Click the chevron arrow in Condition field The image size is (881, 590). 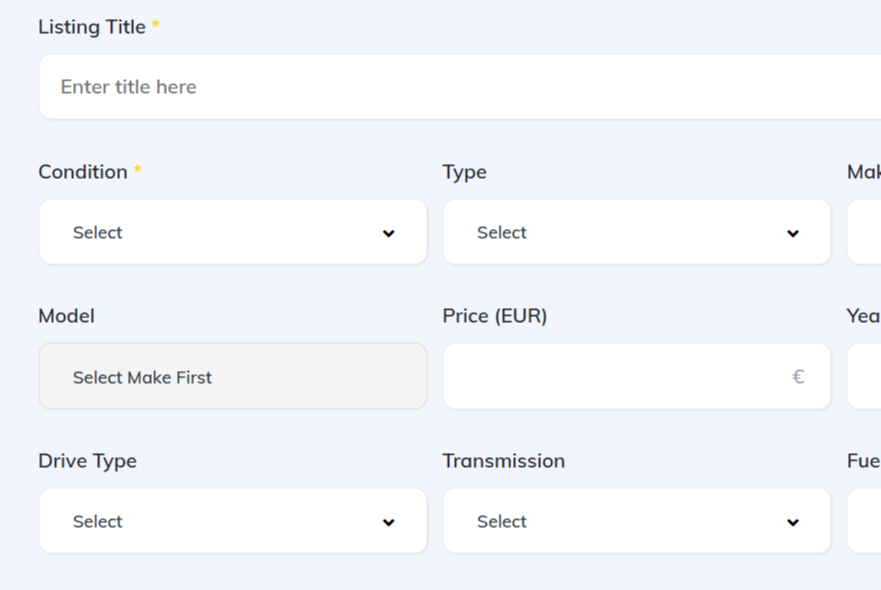click(x=389, y=234)
